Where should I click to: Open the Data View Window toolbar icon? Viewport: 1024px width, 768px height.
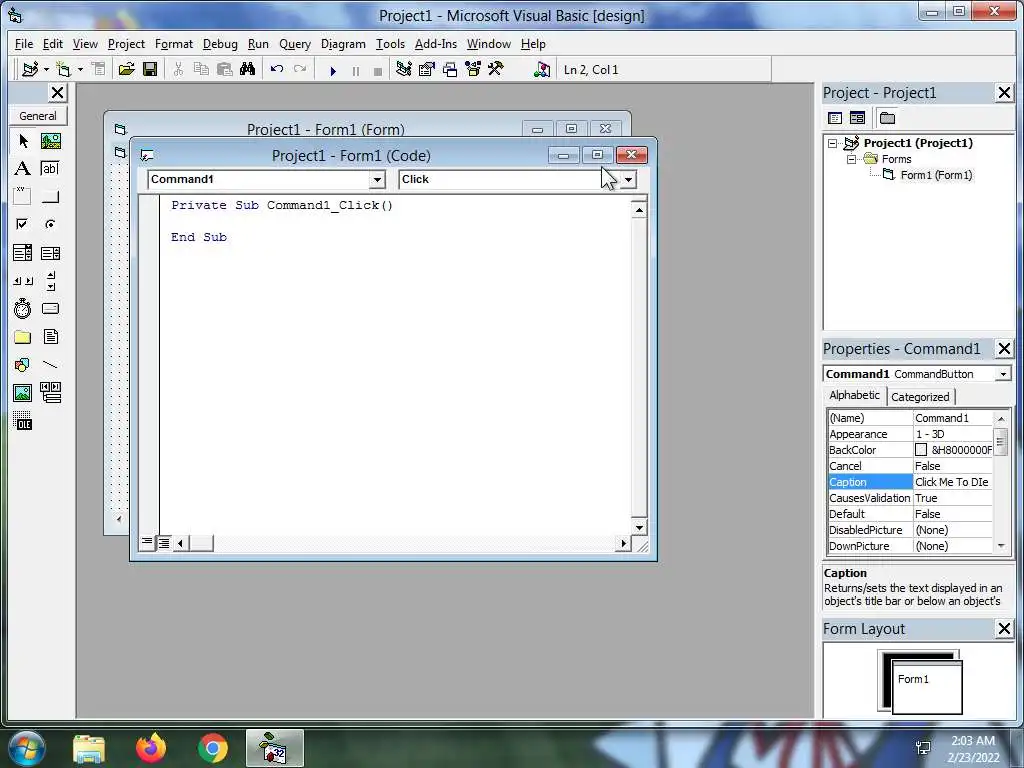[x=541, y=69]
